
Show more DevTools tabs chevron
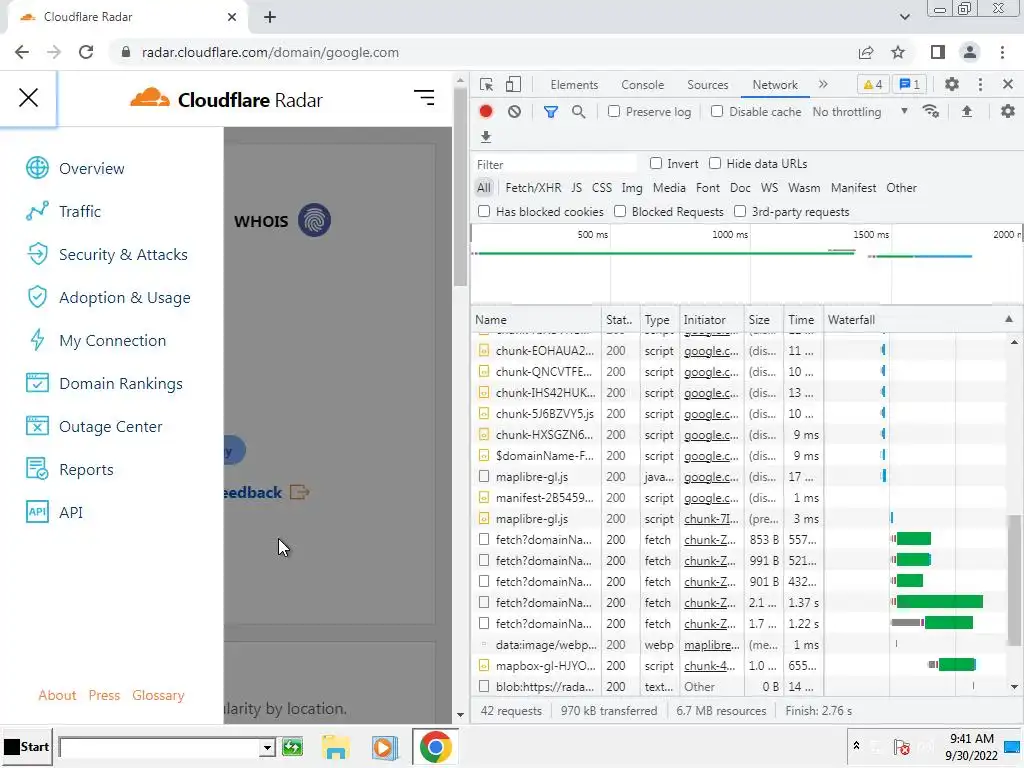click(x=823, y=84)
